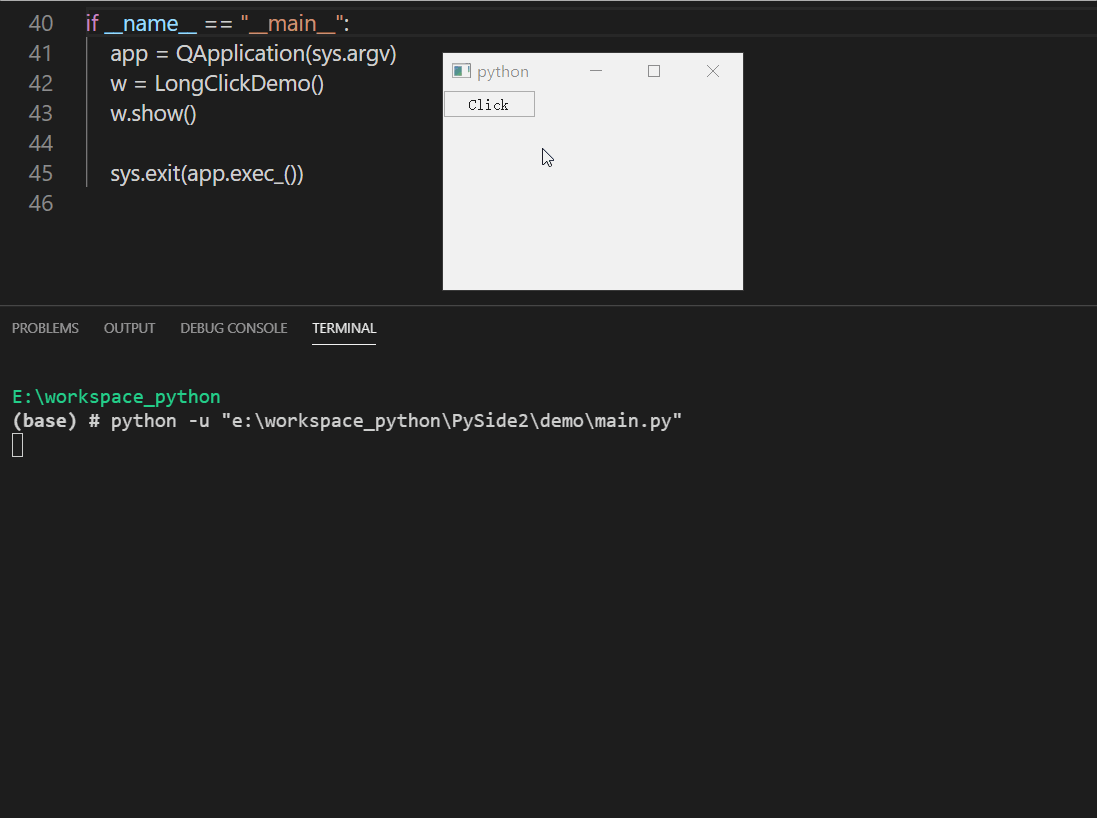Maximize the python demo window
Image resolution: width=1097 pixels, height=818 pixels.
pyautogui.click(x=654, y=70)
